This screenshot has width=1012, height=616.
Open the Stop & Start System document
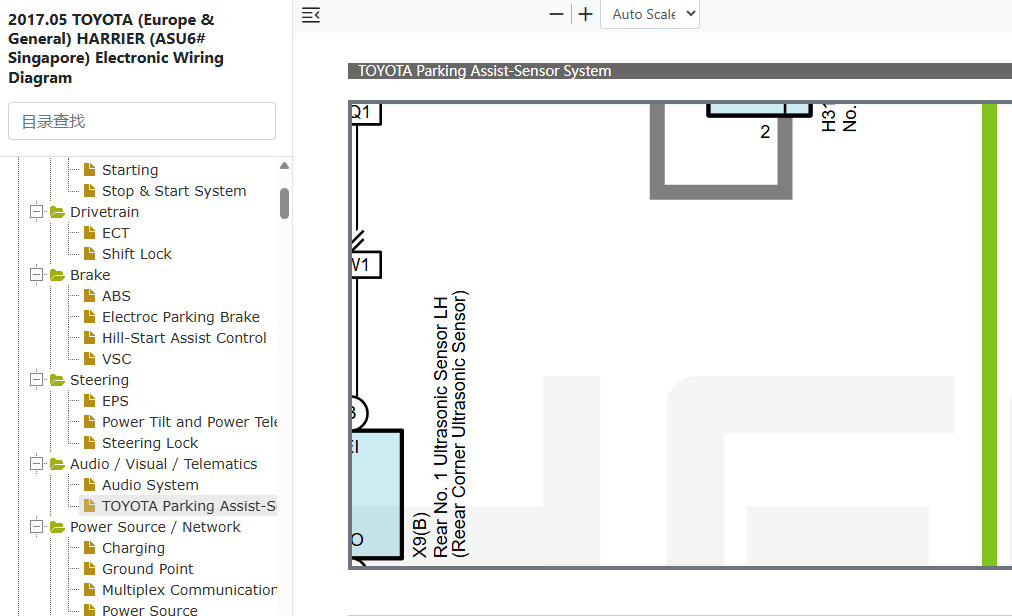pyautogui.click(x=174, y=191)
